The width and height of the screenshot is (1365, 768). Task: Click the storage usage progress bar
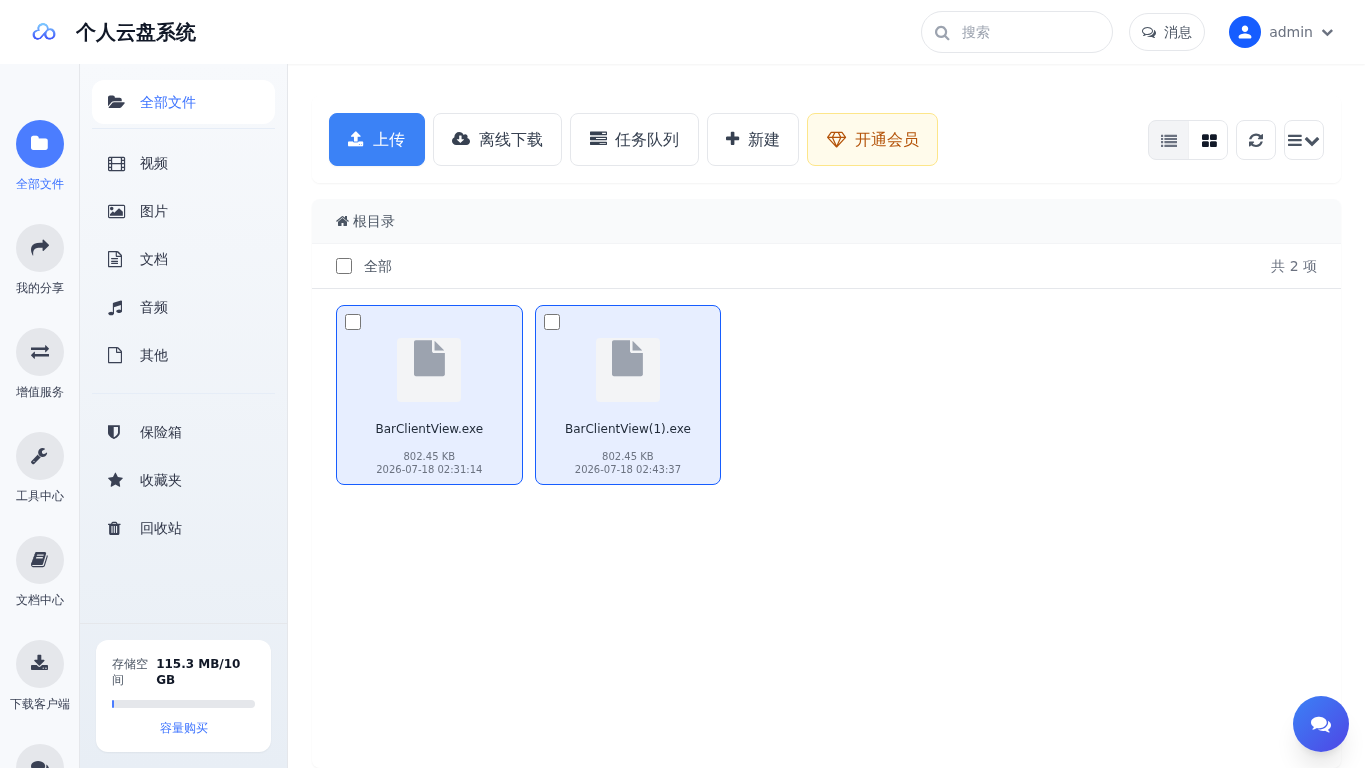pos(183,704)
